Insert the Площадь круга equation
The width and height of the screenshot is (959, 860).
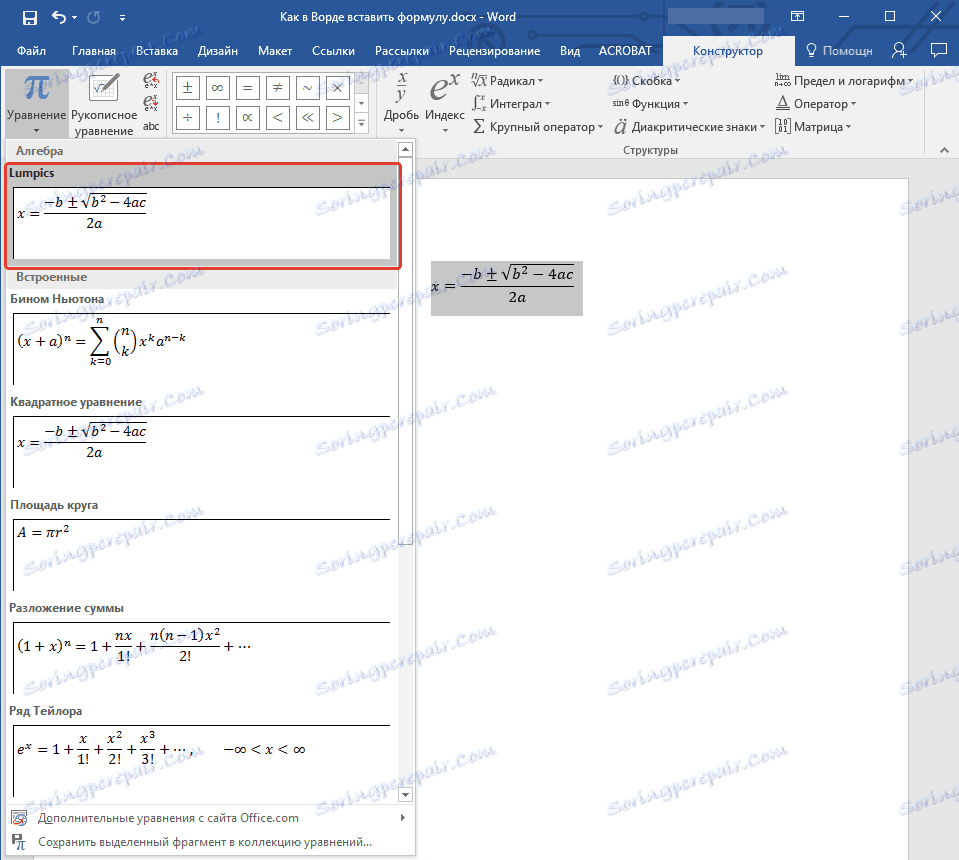pos(201,546)
